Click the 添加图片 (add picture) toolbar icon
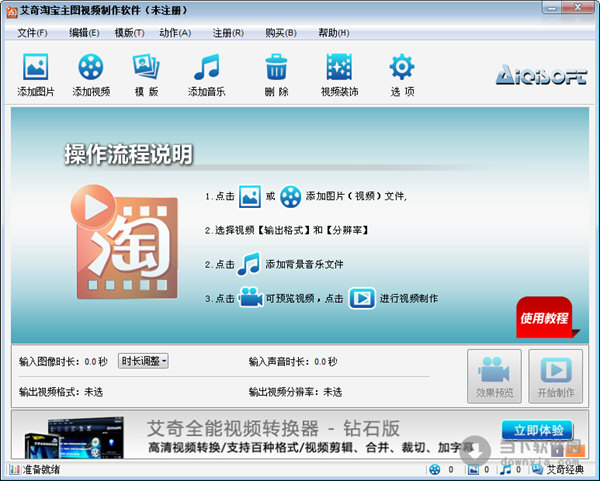Screen dimensions: 600x481 (x=36, y=67)
